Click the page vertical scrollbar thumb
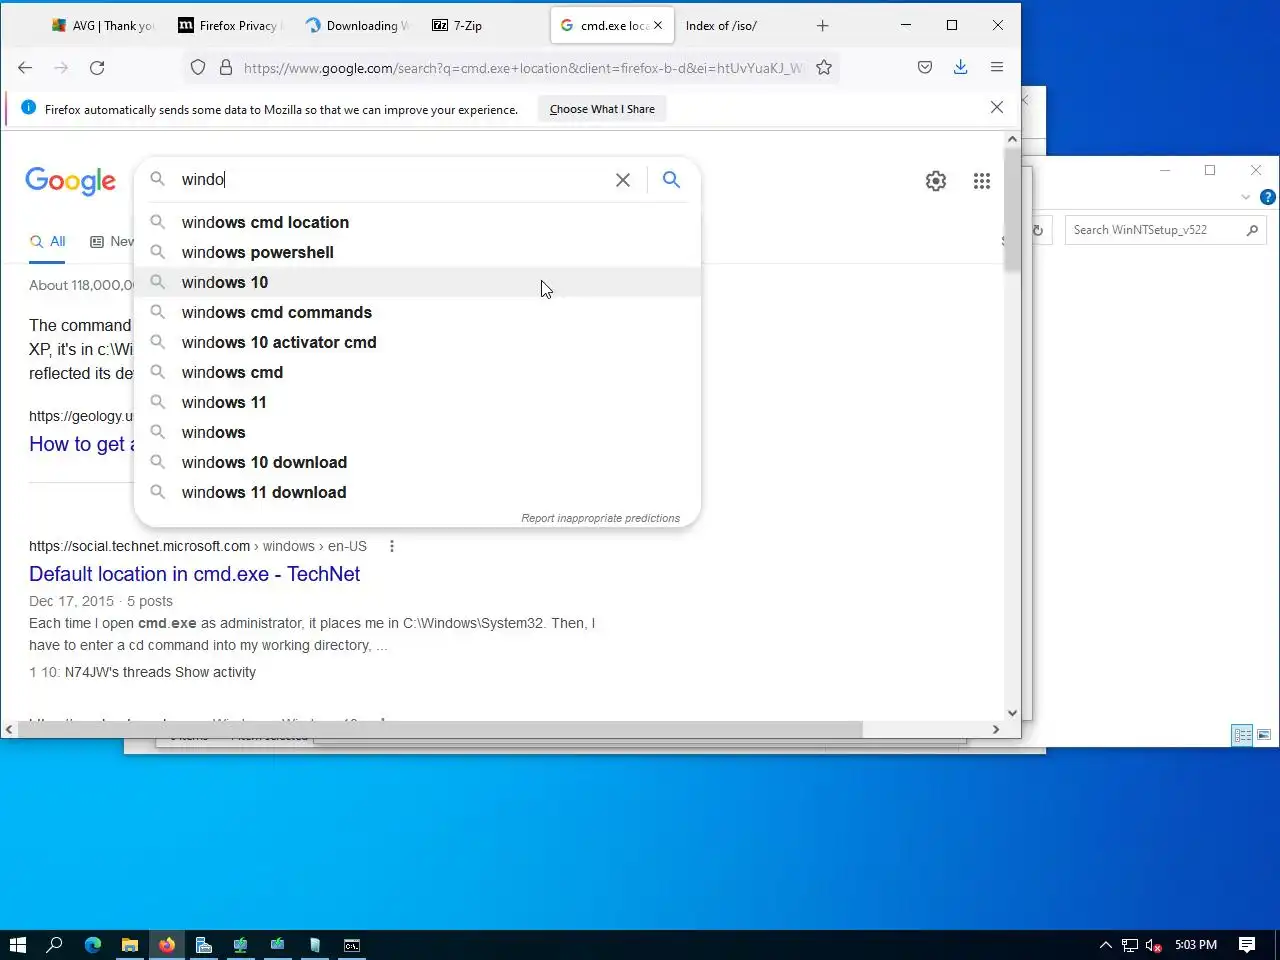This screenshot has height=960, width=1280. 1012,210
